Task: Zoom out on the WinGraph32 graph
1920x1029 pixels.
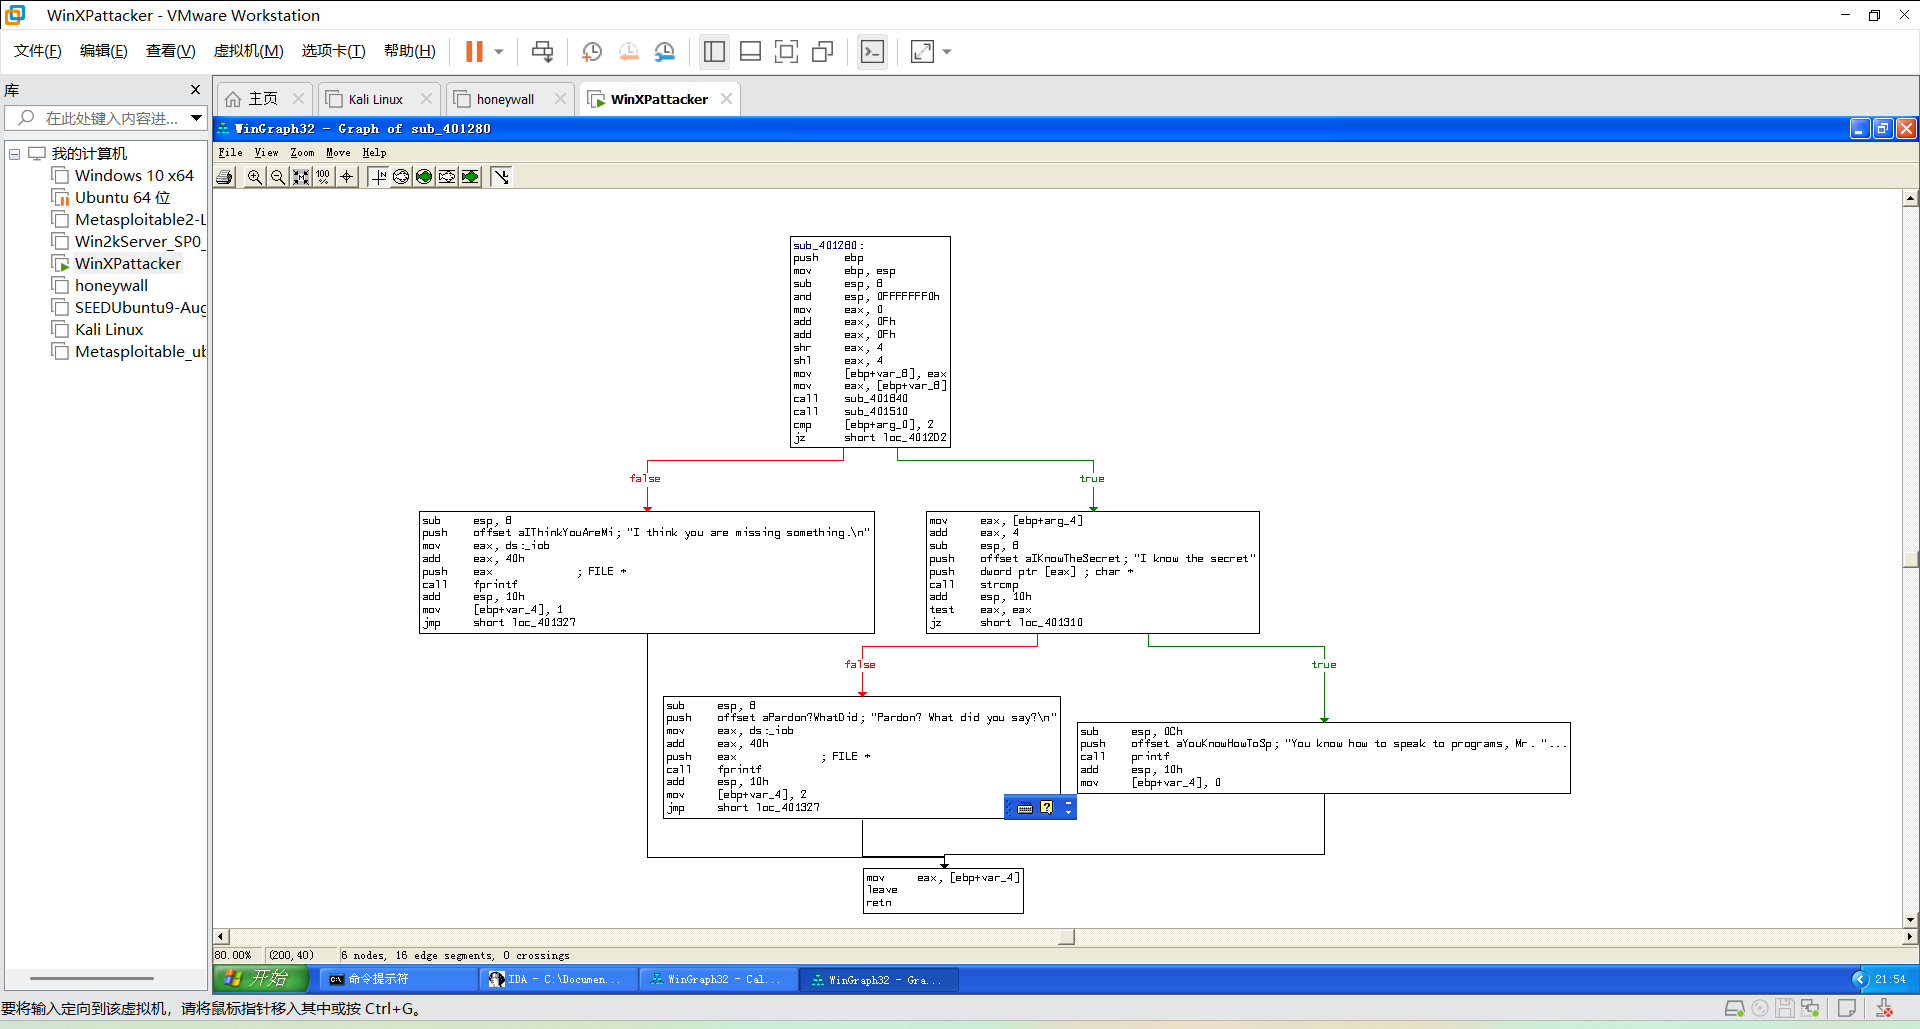Action: [x=278, y=177]
